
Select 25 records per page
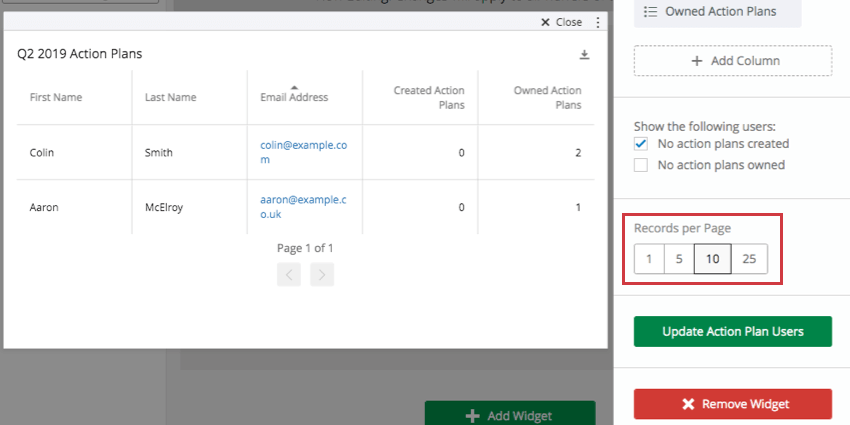[749, 259]
